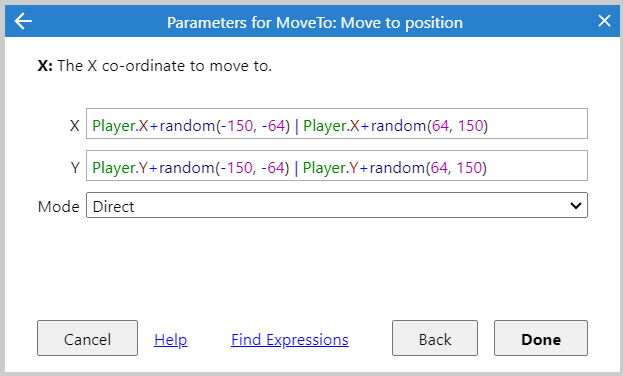Close the MoveTo parameters dialog
This screenshot has height=376, width=623.
pos(604,21)
